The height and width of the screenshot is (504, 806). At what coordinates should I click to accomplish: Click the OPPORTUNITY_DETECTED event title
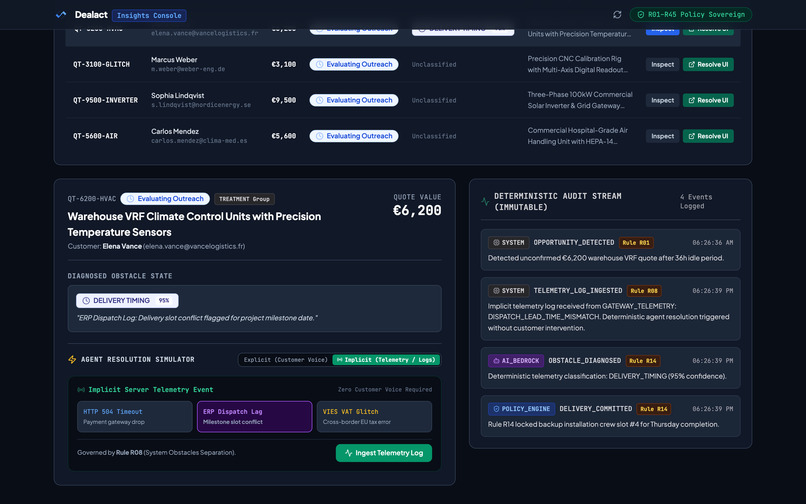pyautogui.click(x=574, y=243)
